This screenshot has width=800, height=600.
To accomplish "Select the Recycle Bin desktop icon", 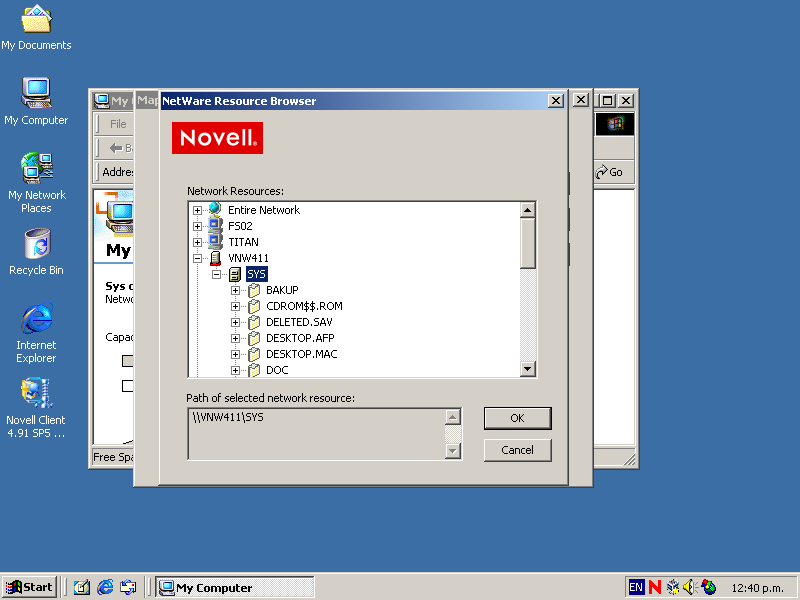I will [x=36, y=252].
